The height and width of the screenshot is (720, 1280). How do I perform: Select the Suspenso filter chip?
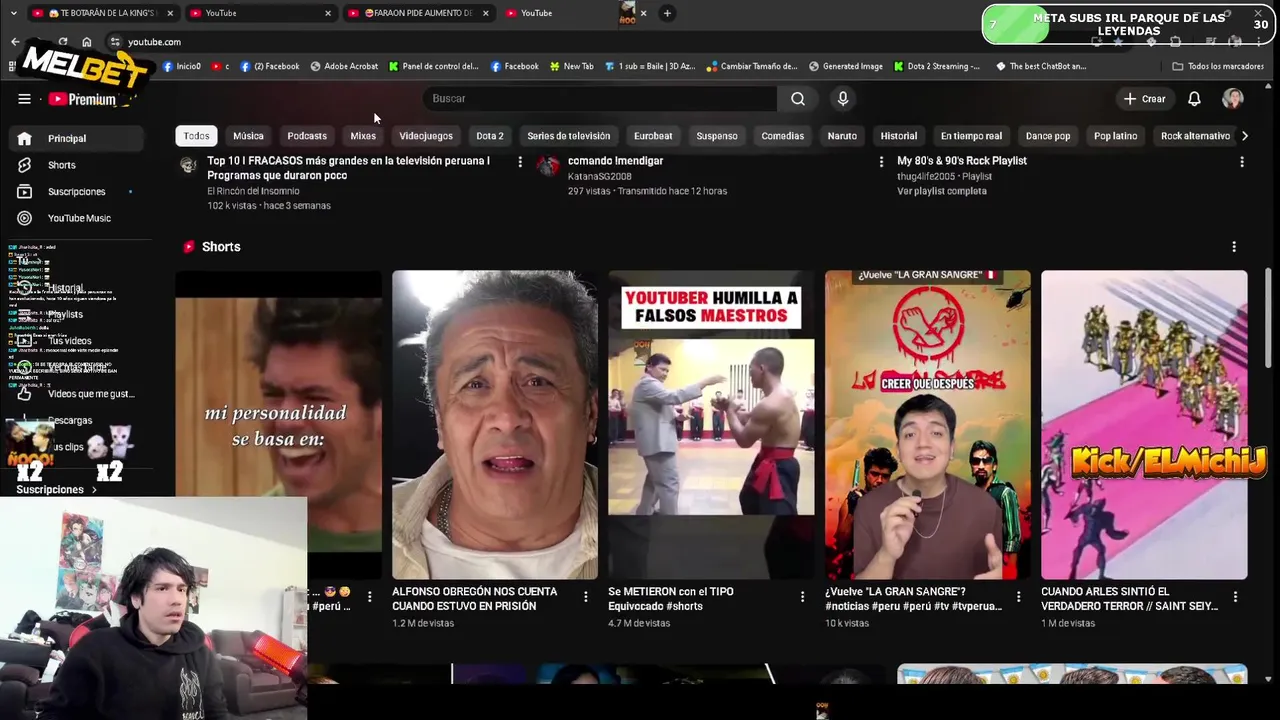(717, 136)
